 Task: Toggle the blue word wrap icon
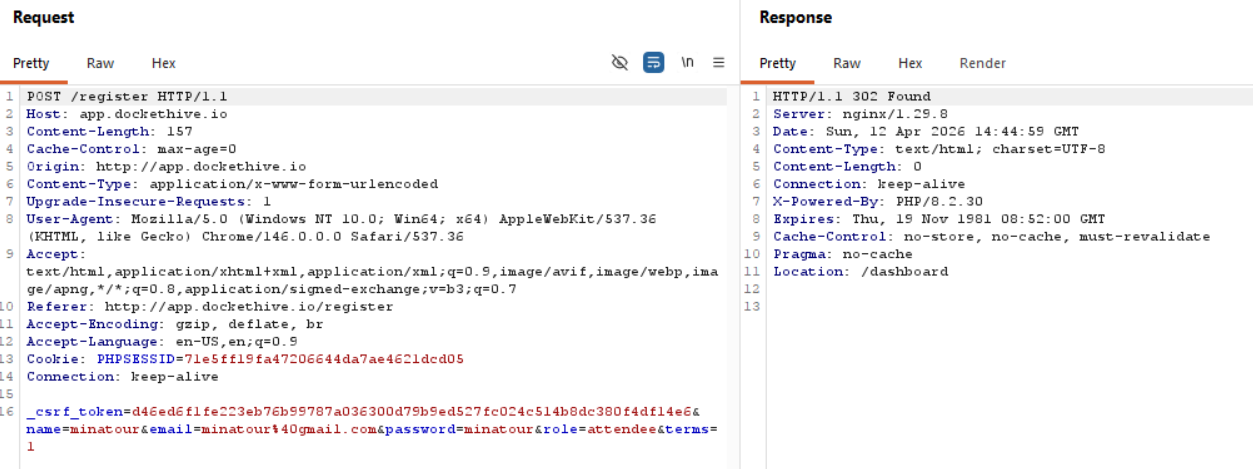pyautogui.click(x=653, y=62)
